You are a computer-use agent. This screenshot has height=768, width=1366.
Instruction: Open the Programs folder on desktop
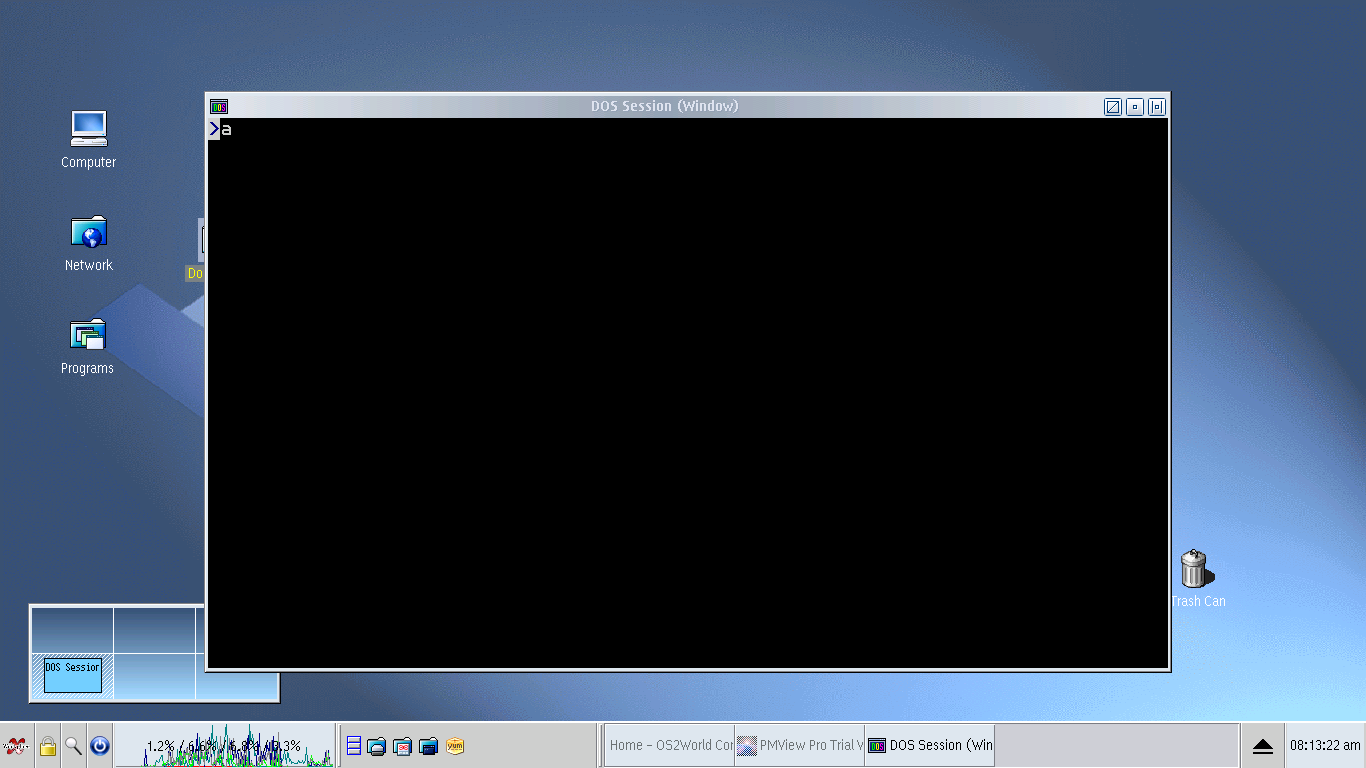[88, 335]
